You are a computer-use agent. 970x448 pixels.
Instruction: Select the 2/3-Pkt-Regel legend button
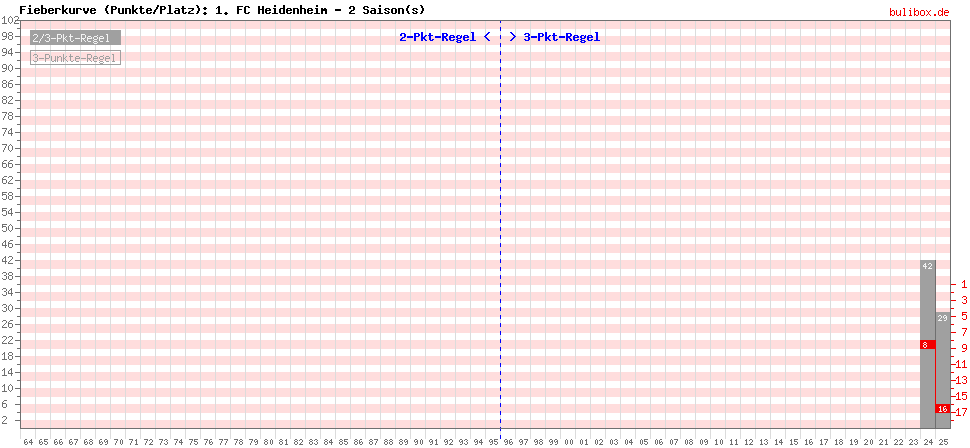(75, 38)
